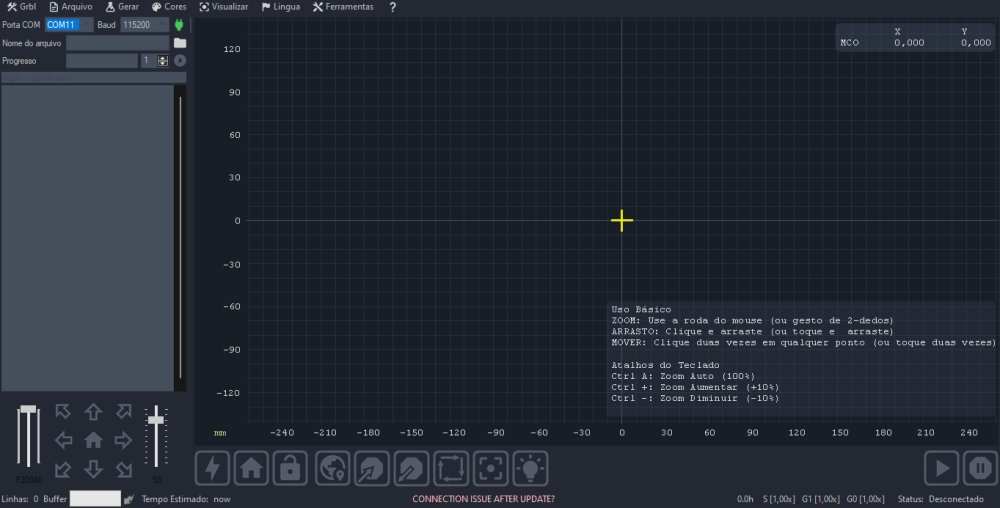
Task: Click the resume play button at bottom right
Action: coord(940,467)
